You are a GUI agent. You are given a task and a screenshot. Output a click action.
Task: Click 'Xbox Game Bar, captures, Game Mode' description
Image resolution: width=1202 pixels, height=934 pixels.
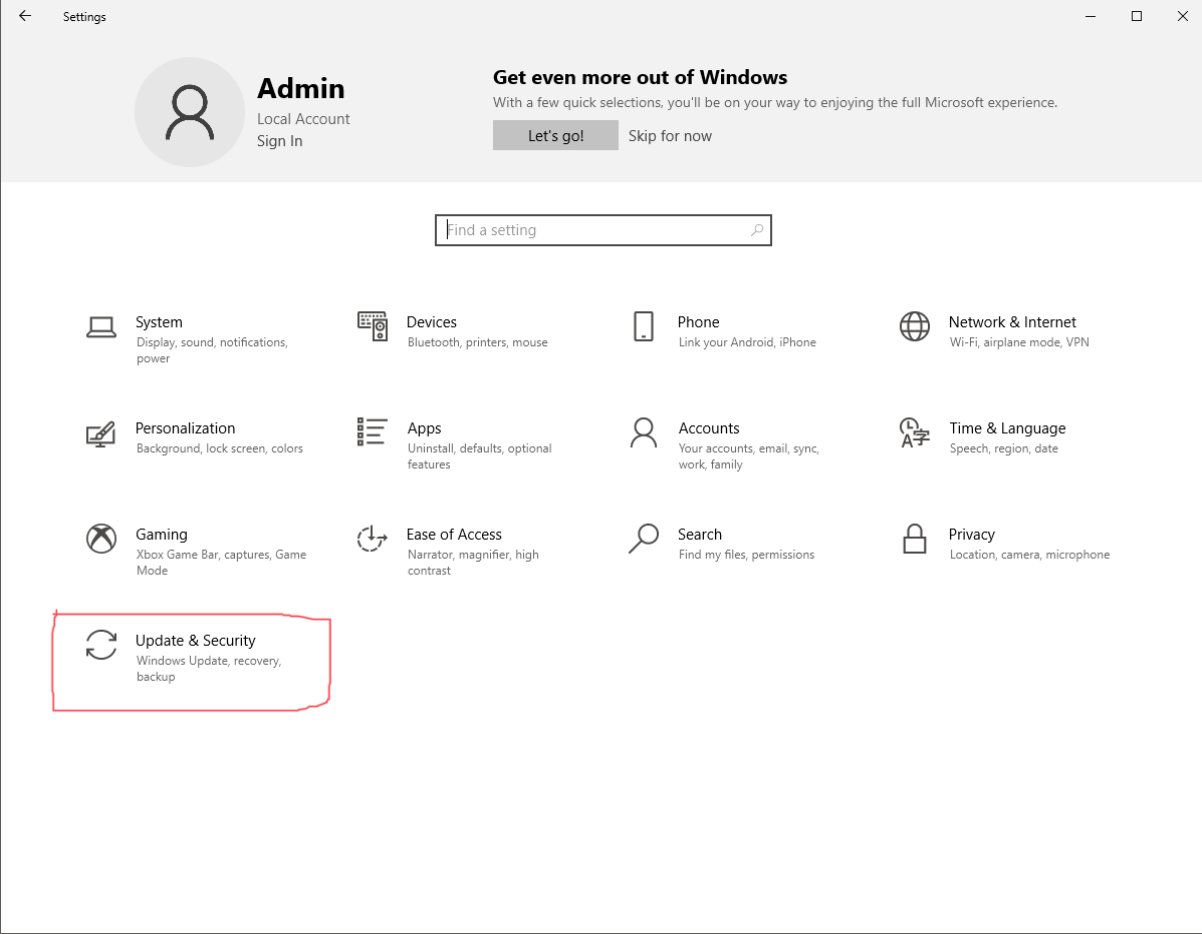click(222, 562)
